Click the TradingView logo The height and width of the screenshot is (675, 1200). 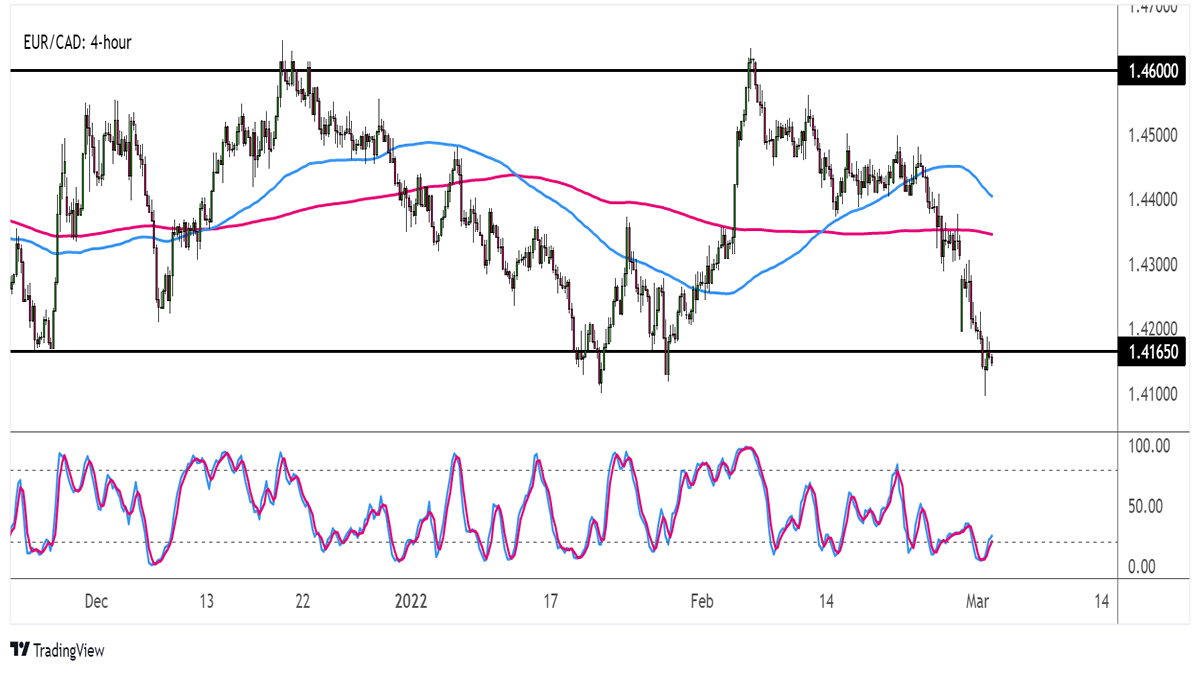(x=57, y=650)
